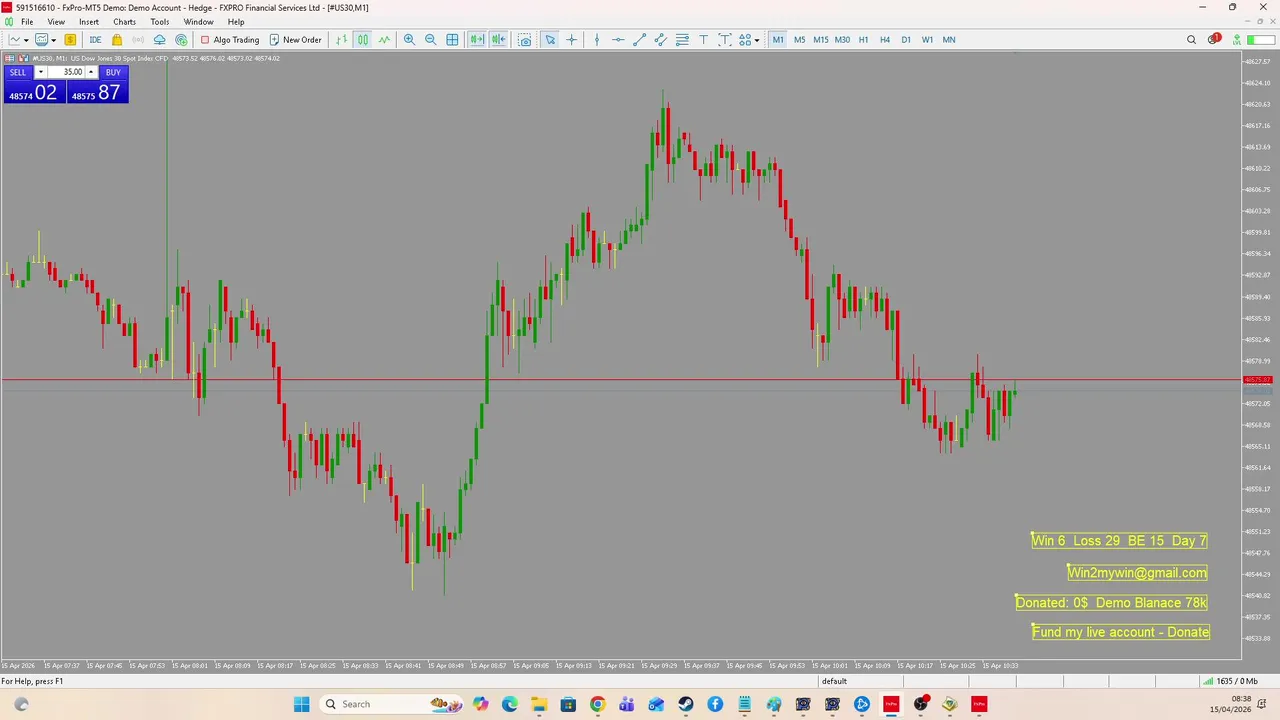Zoom in on the chart
The width and height of the screenshot is (1280, 720).
[409, 40]
